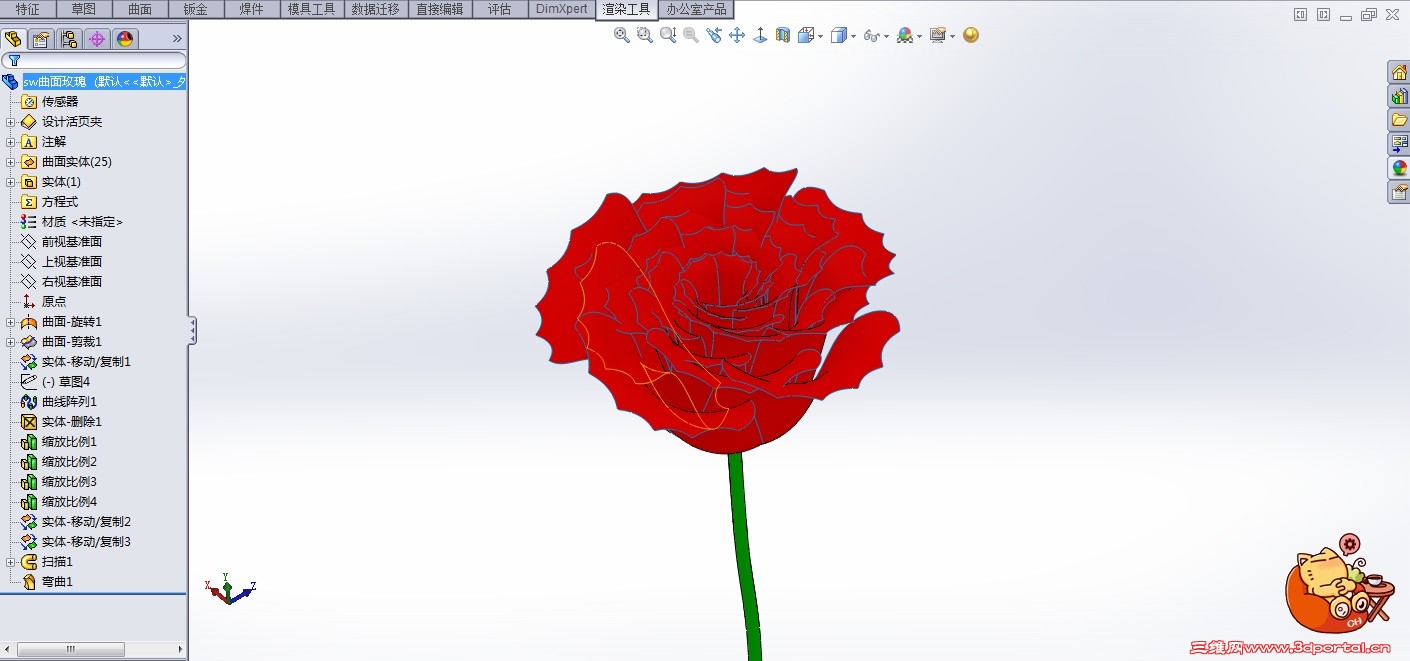Image resolution: width=1410 pixels, height=661 pixels.
Task: Open the Hide/Show Items dropdown arrow
Action: tap(886, 36)
